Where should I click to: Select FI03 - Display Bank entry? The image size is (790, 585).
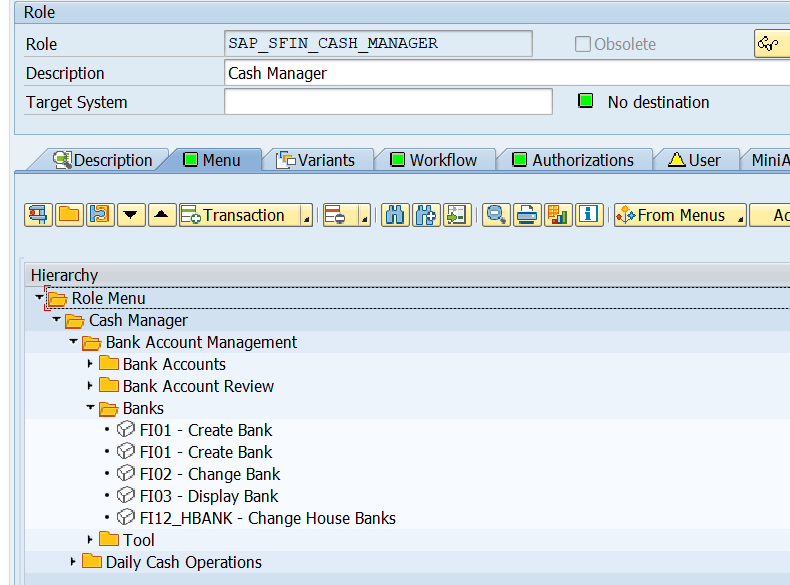[x=209, y=496]
